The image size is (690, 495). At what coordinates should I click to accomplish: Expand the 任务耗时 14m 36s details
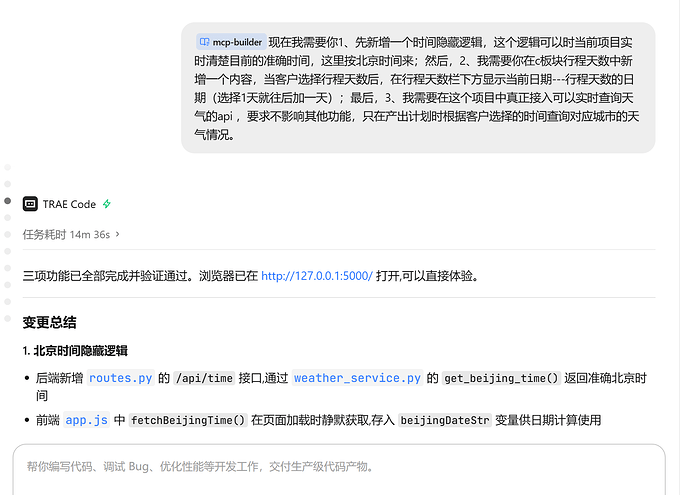click(71, 235)
